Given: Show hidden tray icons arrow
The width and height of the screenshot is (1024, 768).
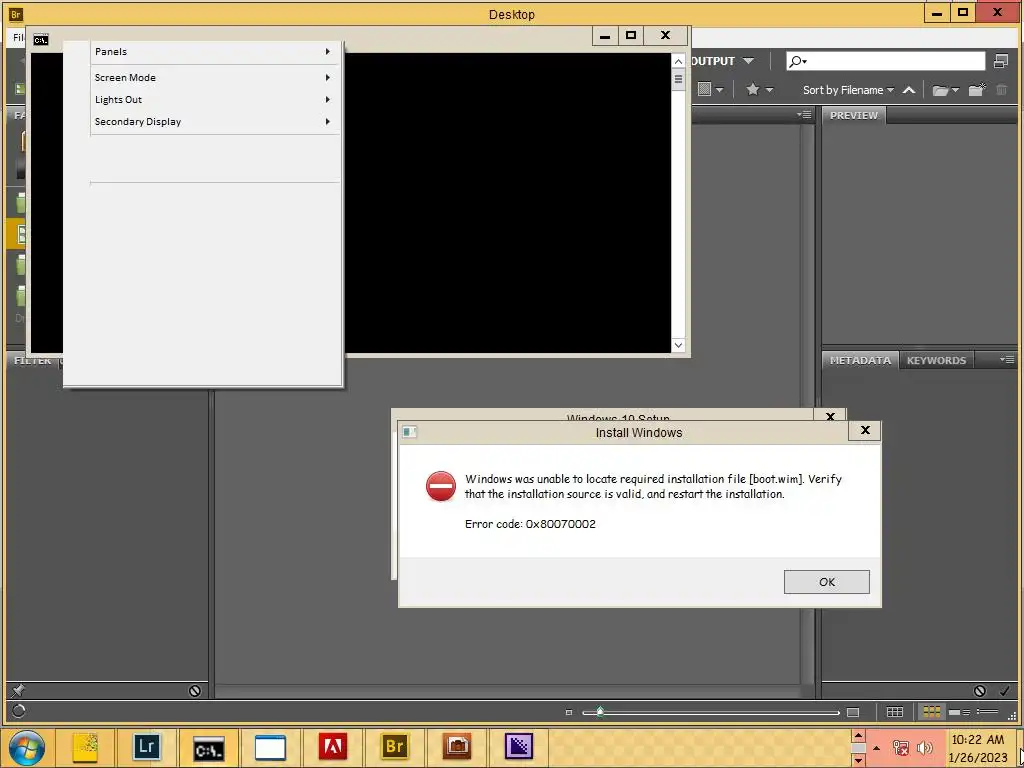Looking at the screenshot, I should 876,748.
